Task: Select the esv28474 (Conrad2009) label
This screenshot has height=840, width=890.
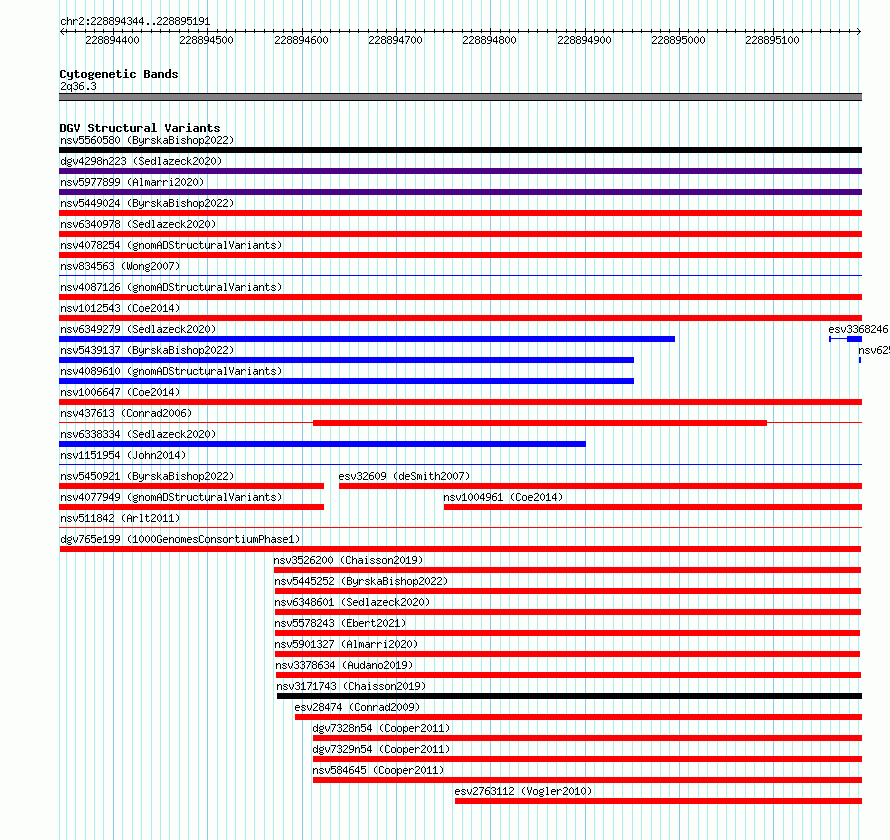Action: tap(357, 707)
